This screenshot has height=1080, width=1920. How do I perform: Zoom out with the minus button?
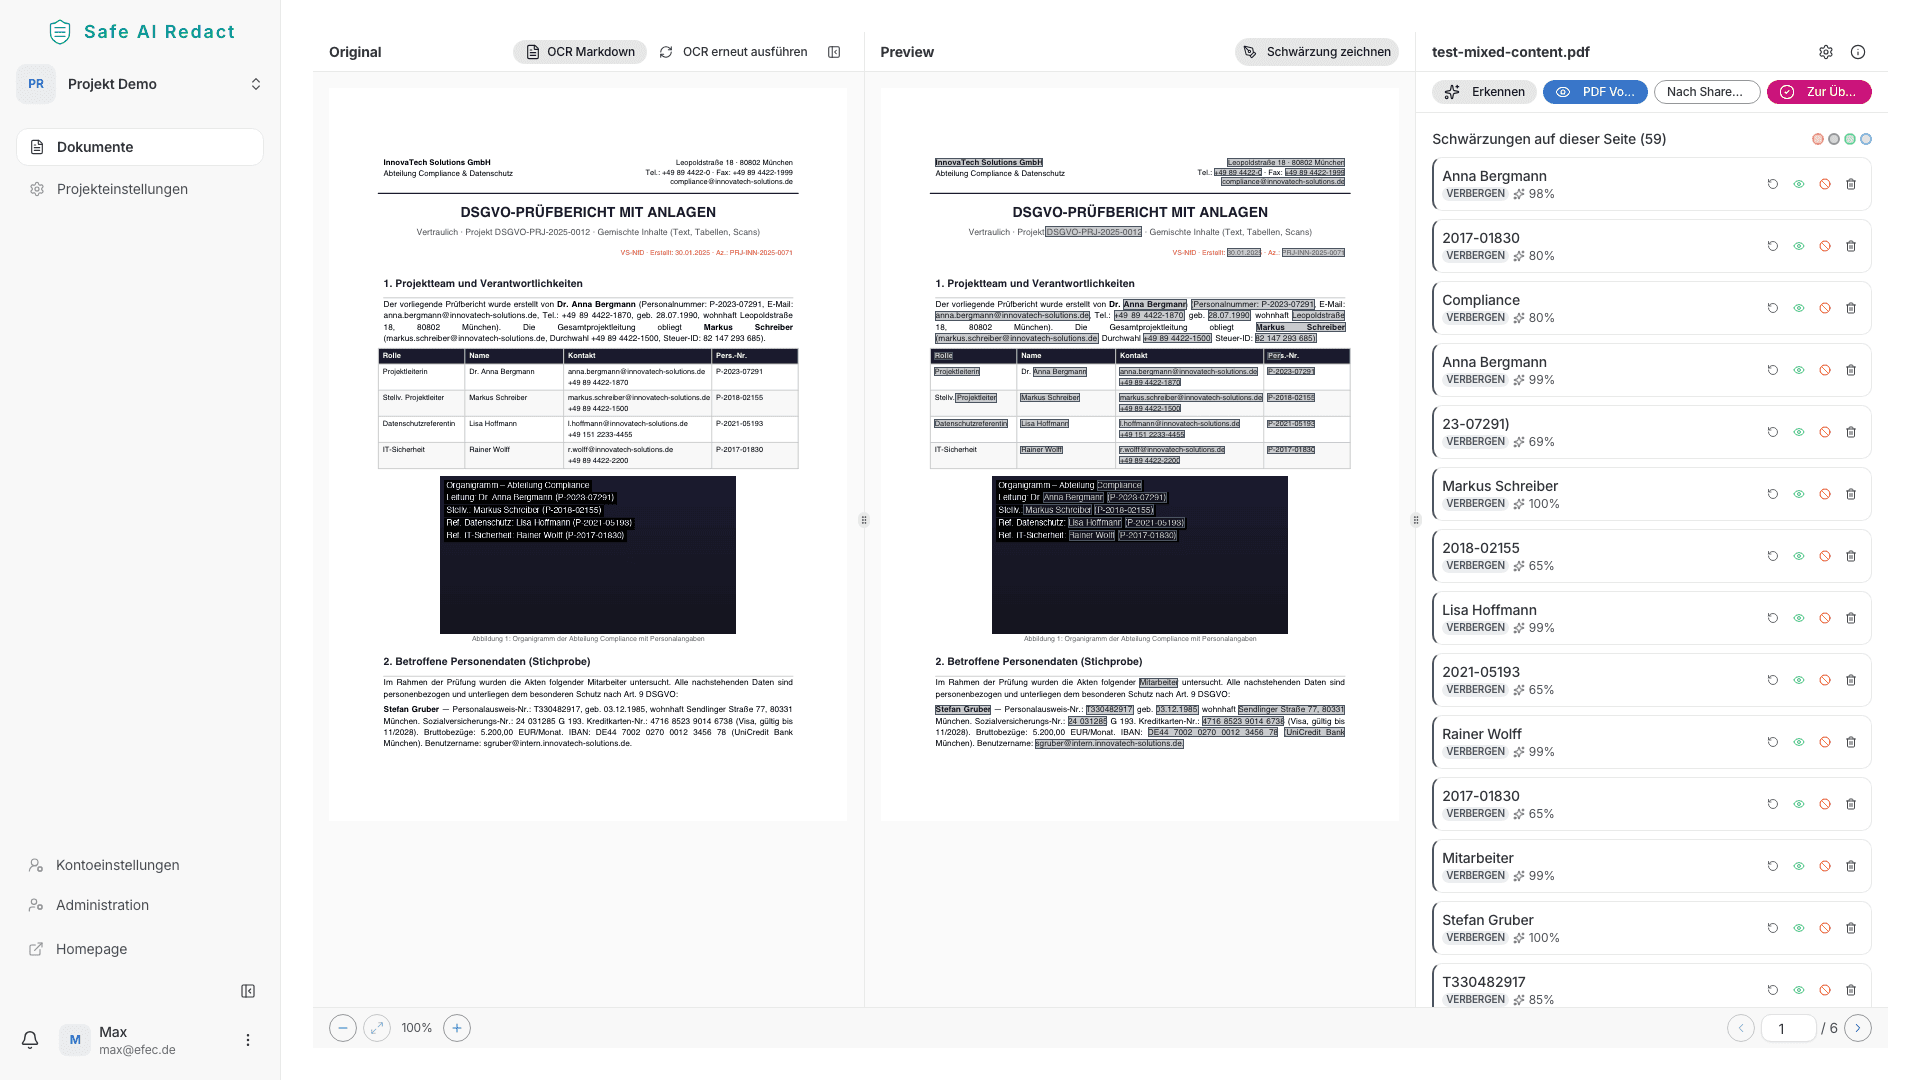pyautogui.click(x=343, y=1028)
